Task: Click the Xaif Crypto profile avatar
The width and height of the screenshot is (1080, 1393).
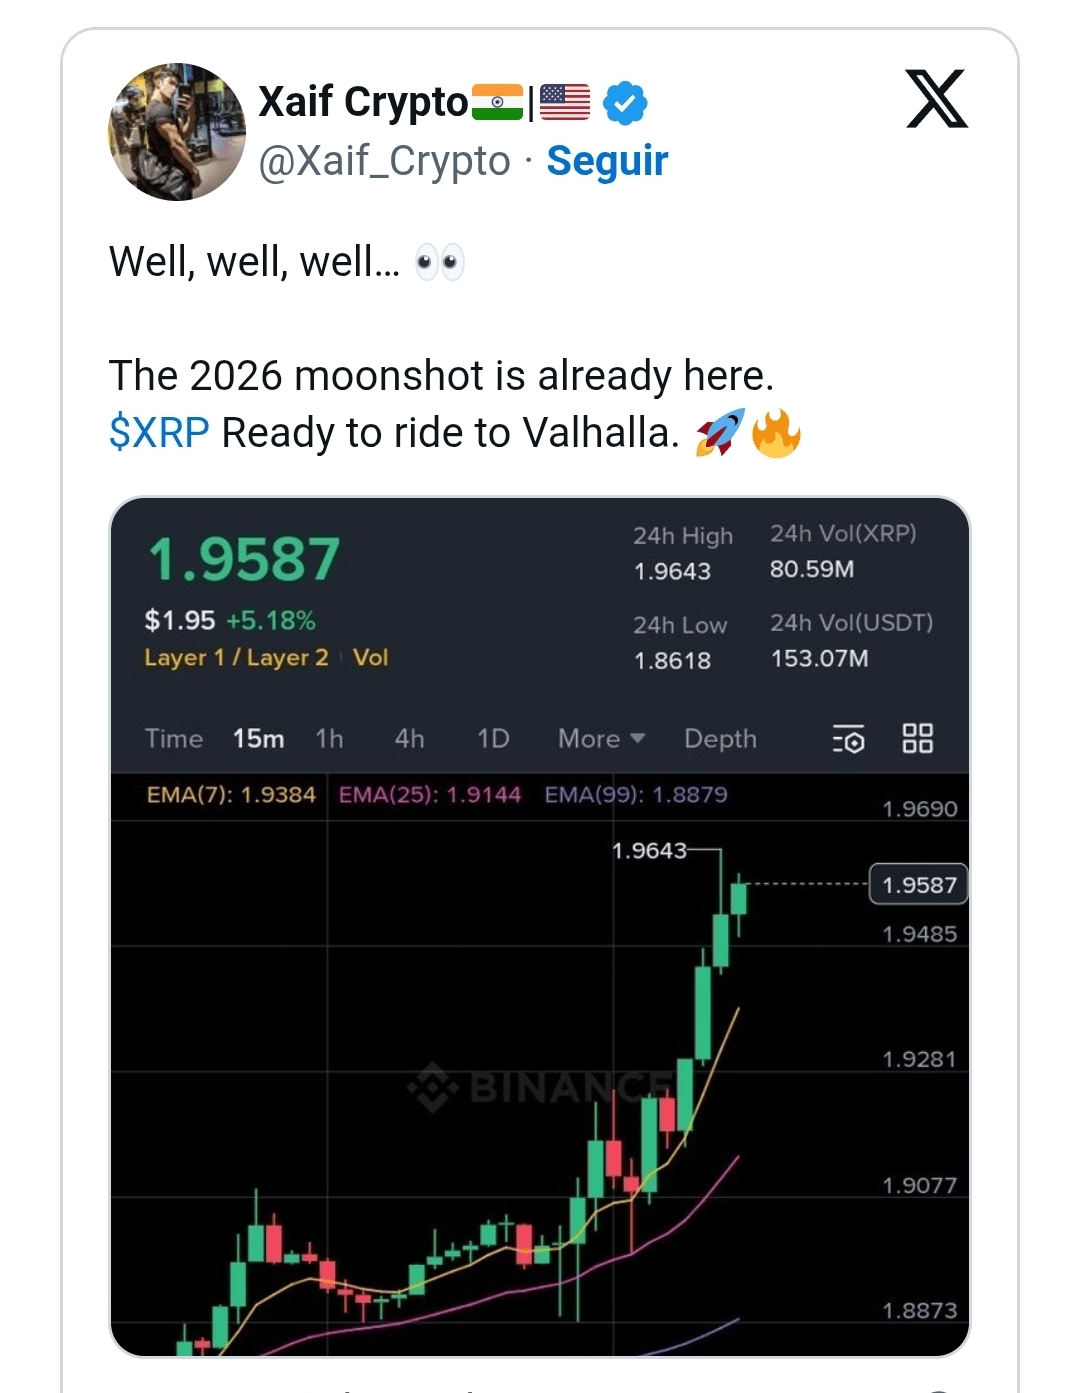Action: (x=177, y=132)
